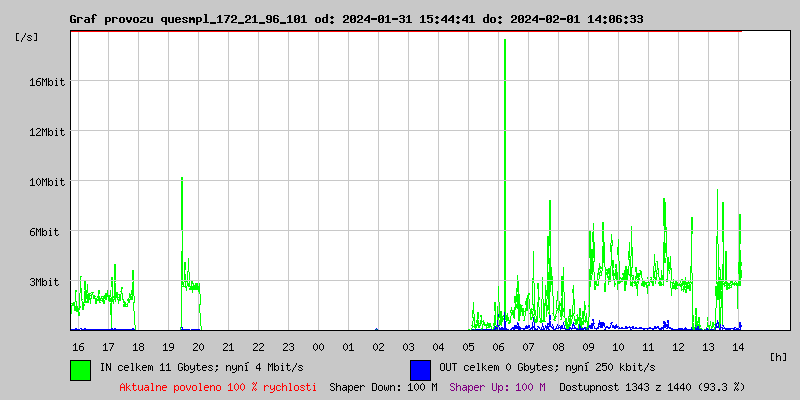Screen dimensions: 800x400
Task: Click the [h] hour unit label
Action: coord(779,356)
